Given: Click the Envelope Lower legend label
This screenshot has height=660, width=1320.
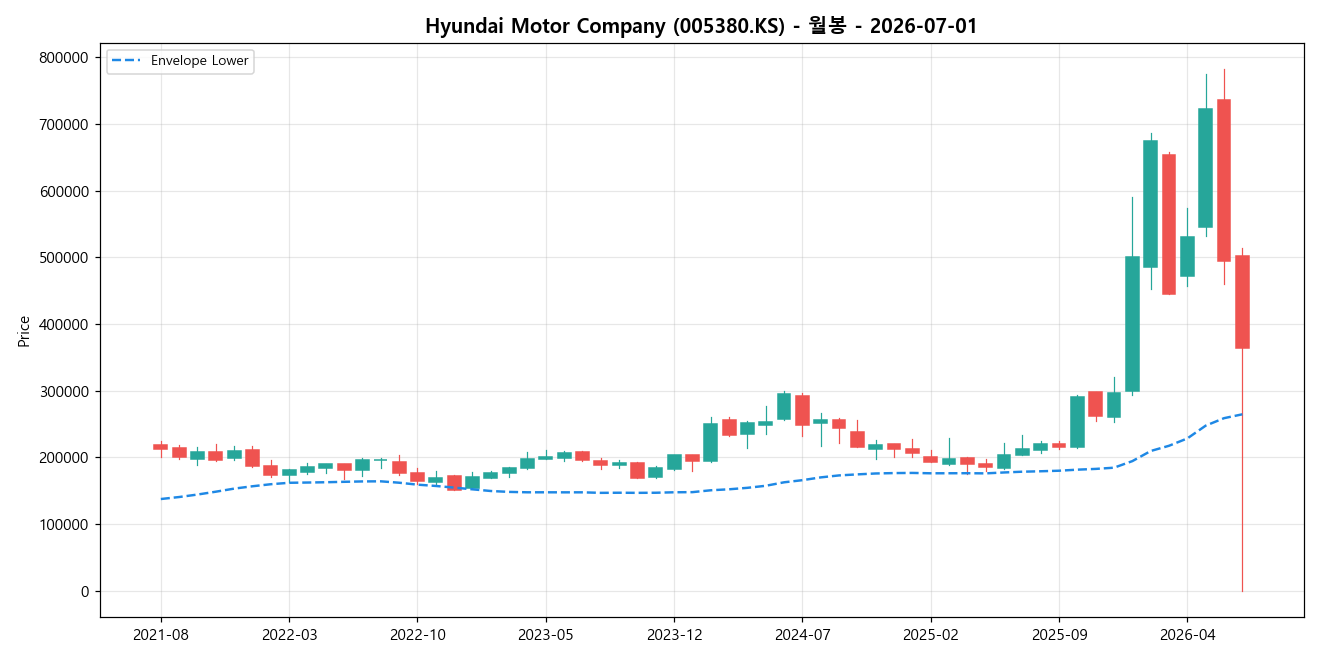Looking at the screenshot, I should pyautogui.click(x=200, y=61).
